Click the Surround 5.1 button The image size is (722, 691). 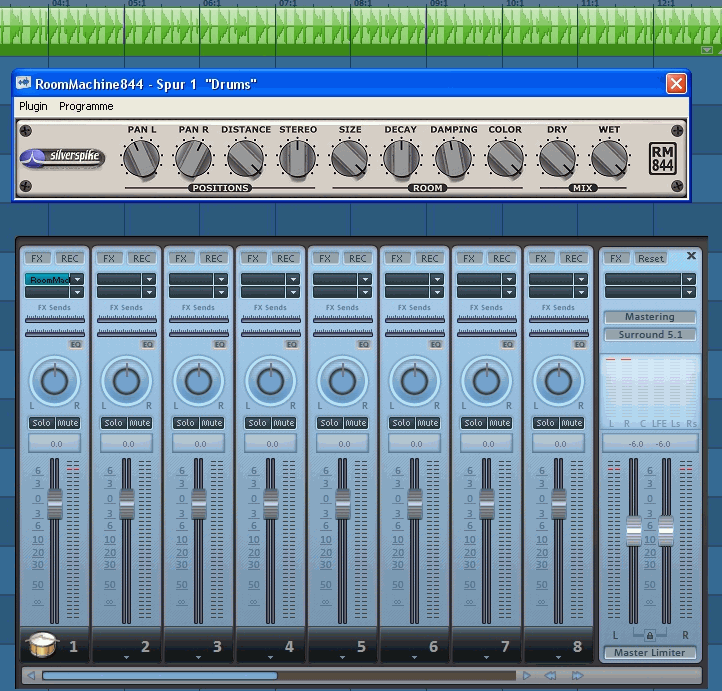click(x=650, y=335)
